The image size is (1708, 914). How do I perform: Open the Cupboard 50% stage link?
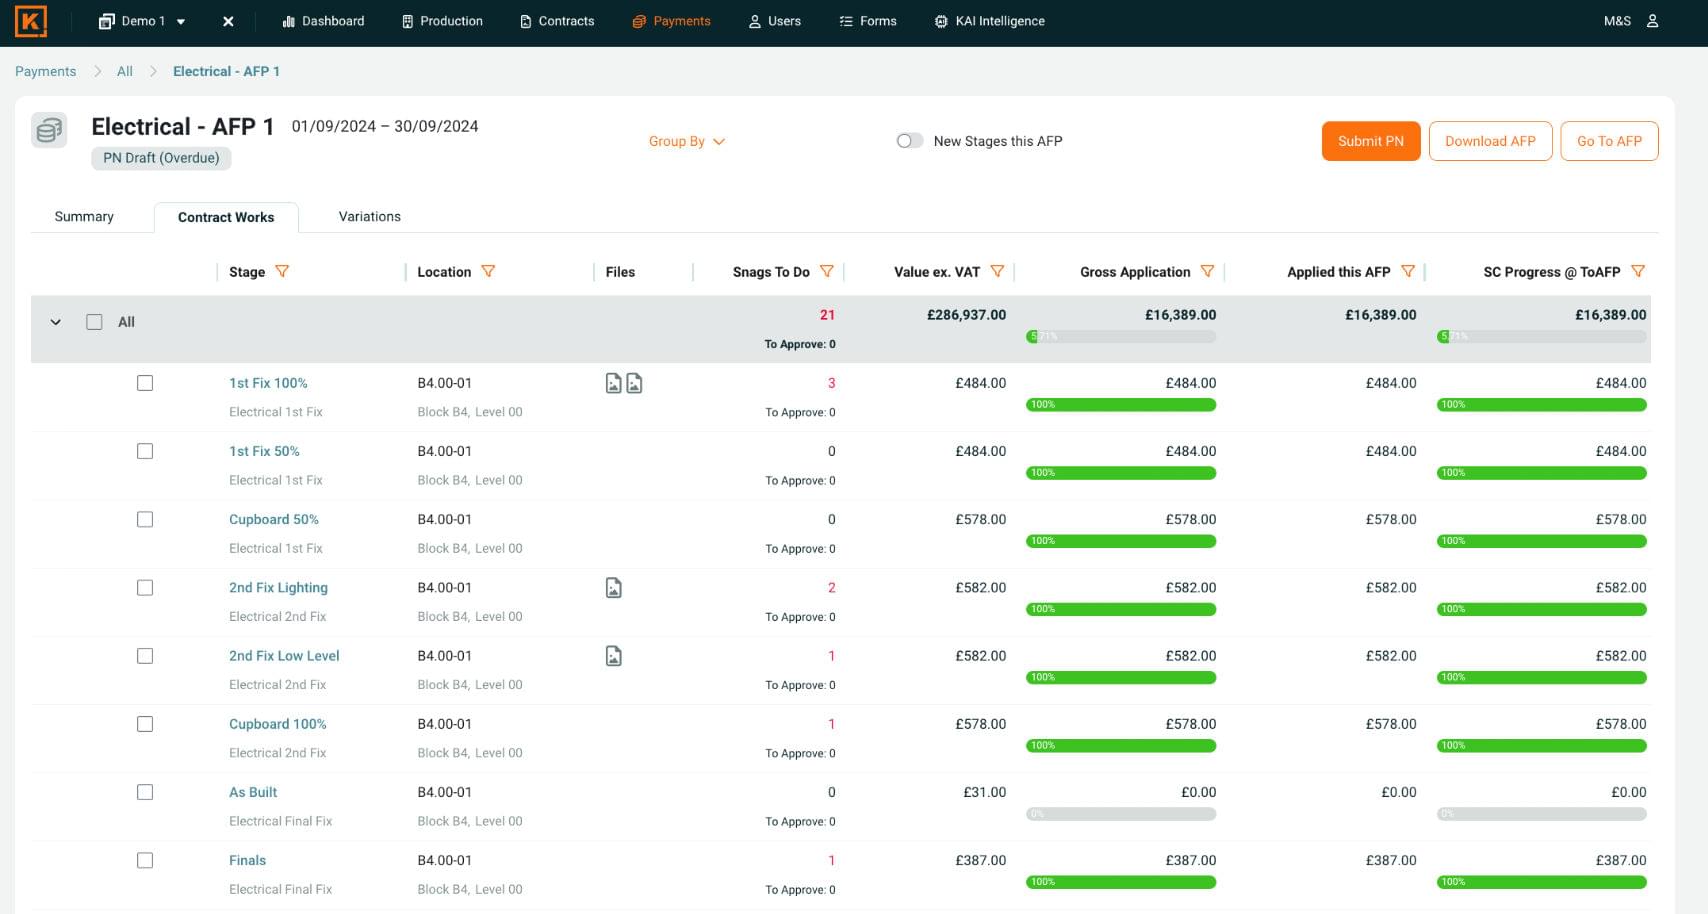point(273,519)
